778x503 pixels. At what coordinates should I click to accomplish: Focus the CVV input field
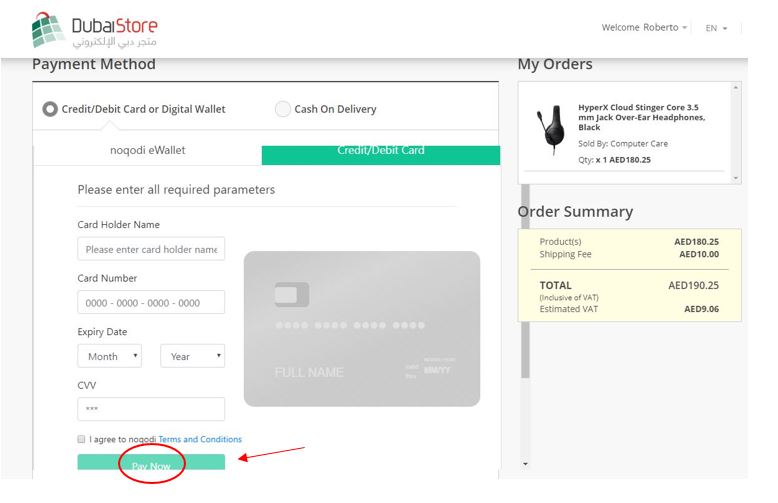[x=151, y=409]
